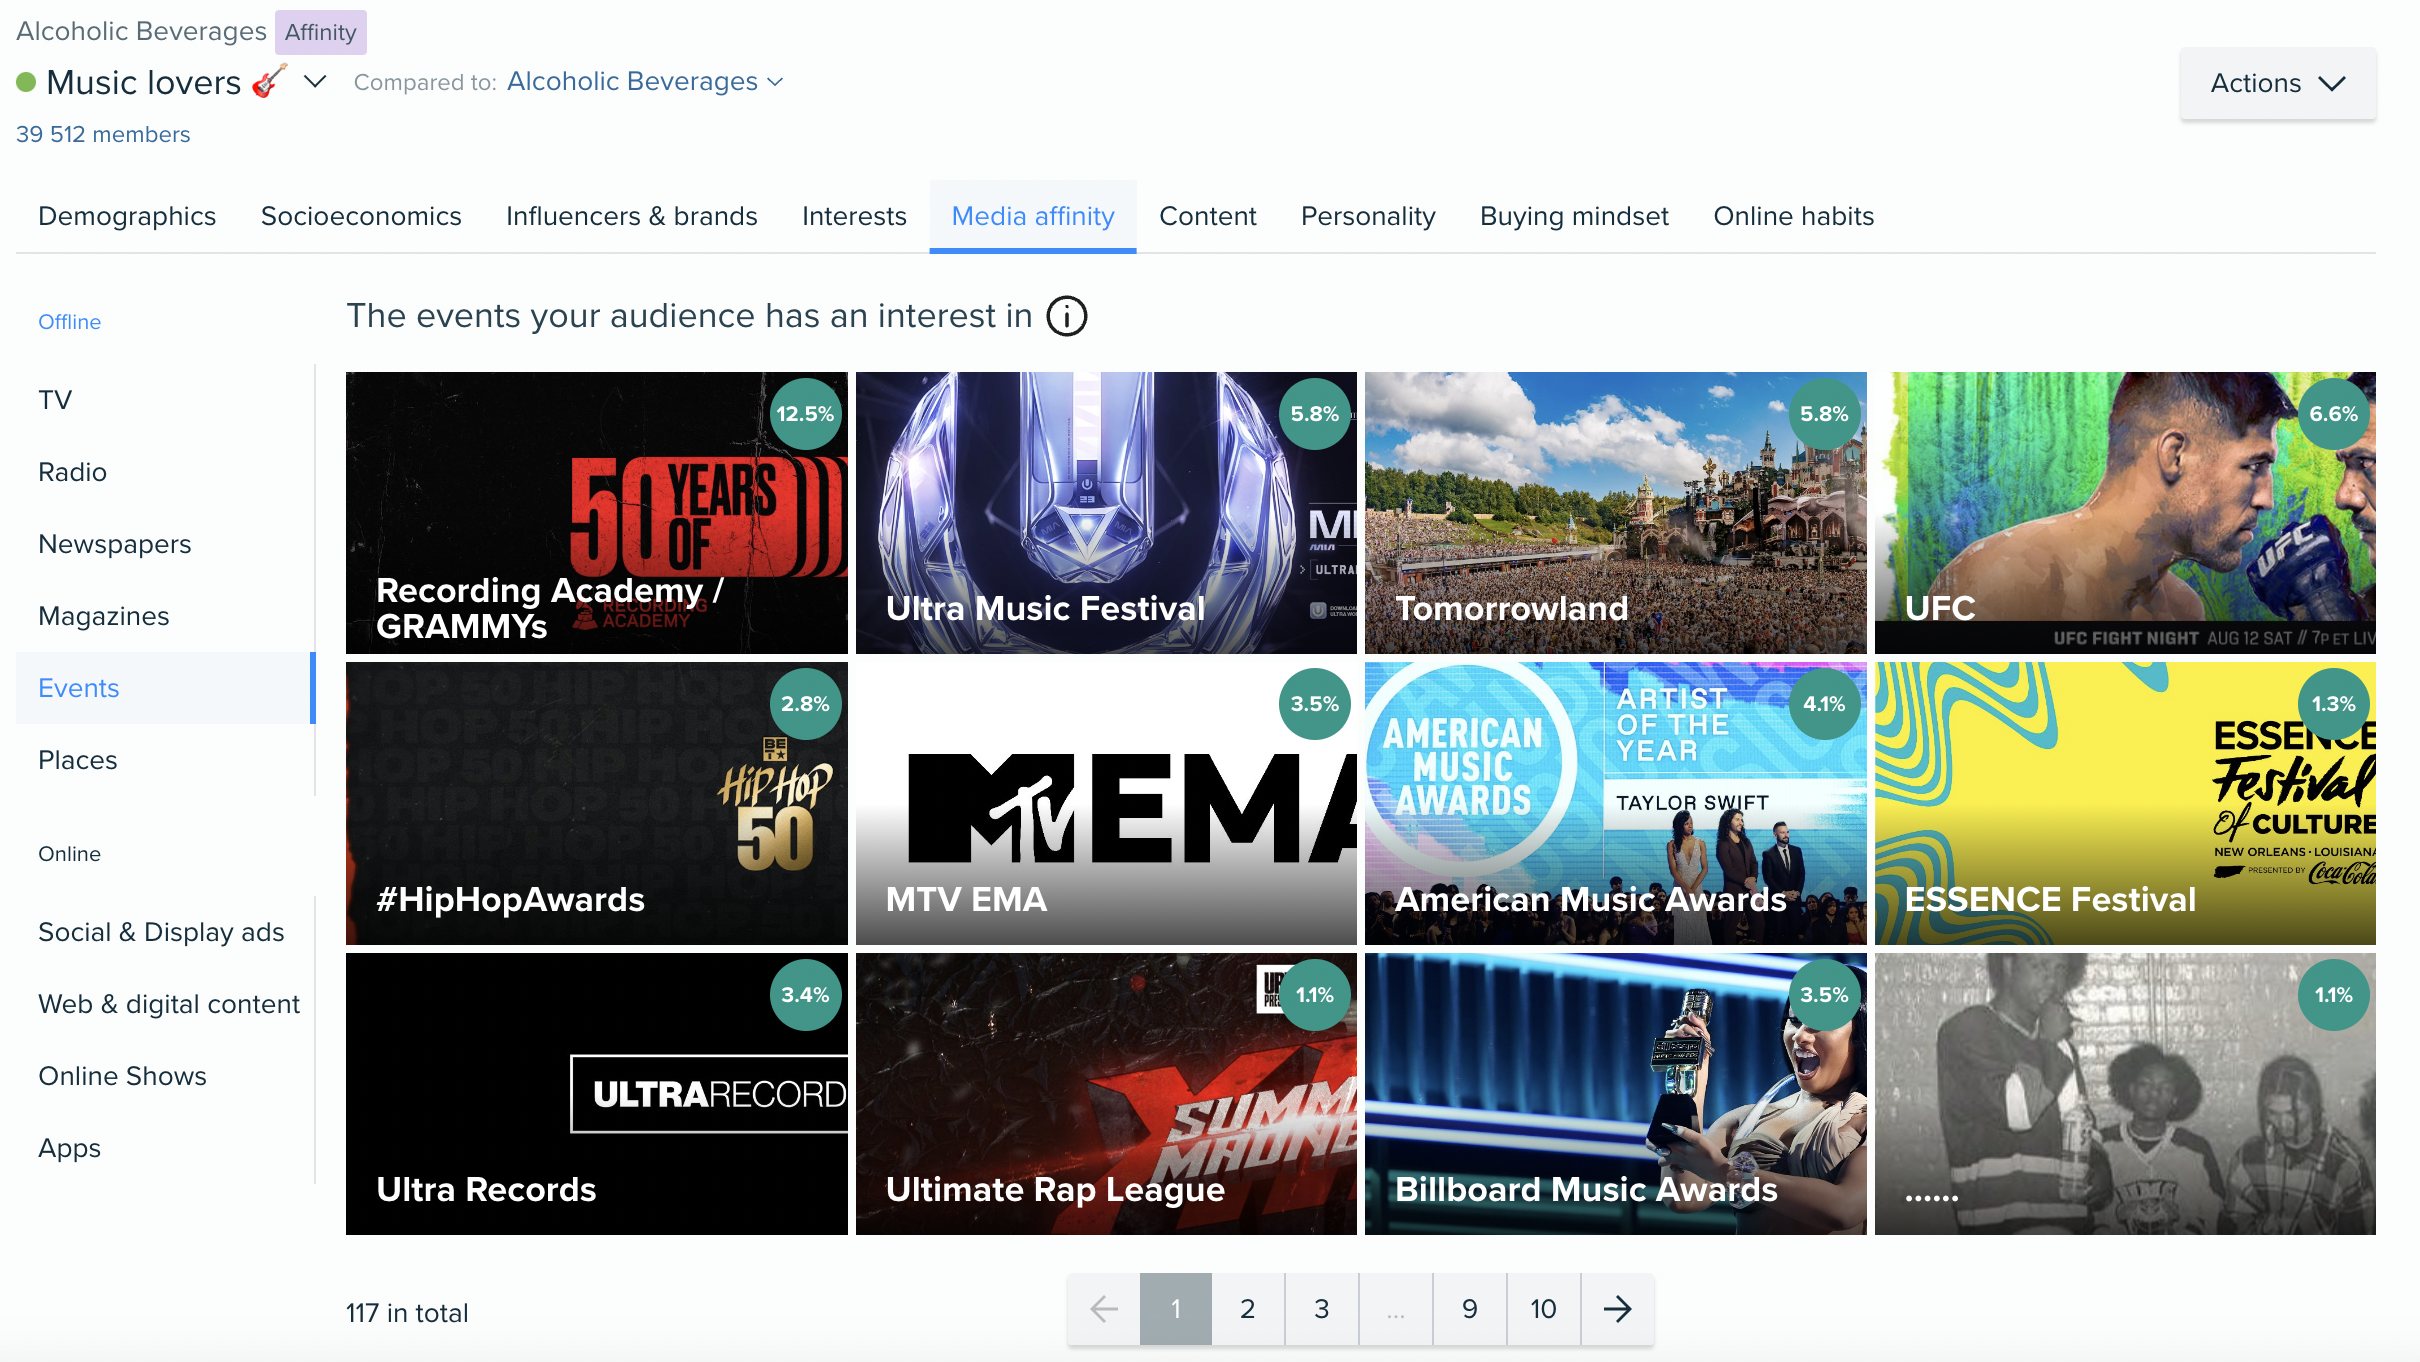
Task: Open the Actions dropdown menu
Action: point(2278,83)
